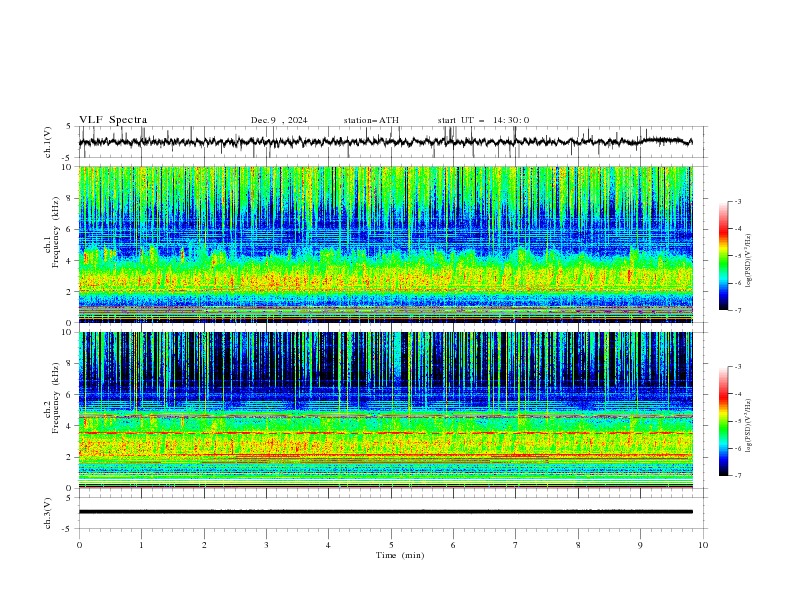The height and width of the screenshot is (612, 792).
Task: Click time-axis tick label "2"
Action: click(204, 545)
